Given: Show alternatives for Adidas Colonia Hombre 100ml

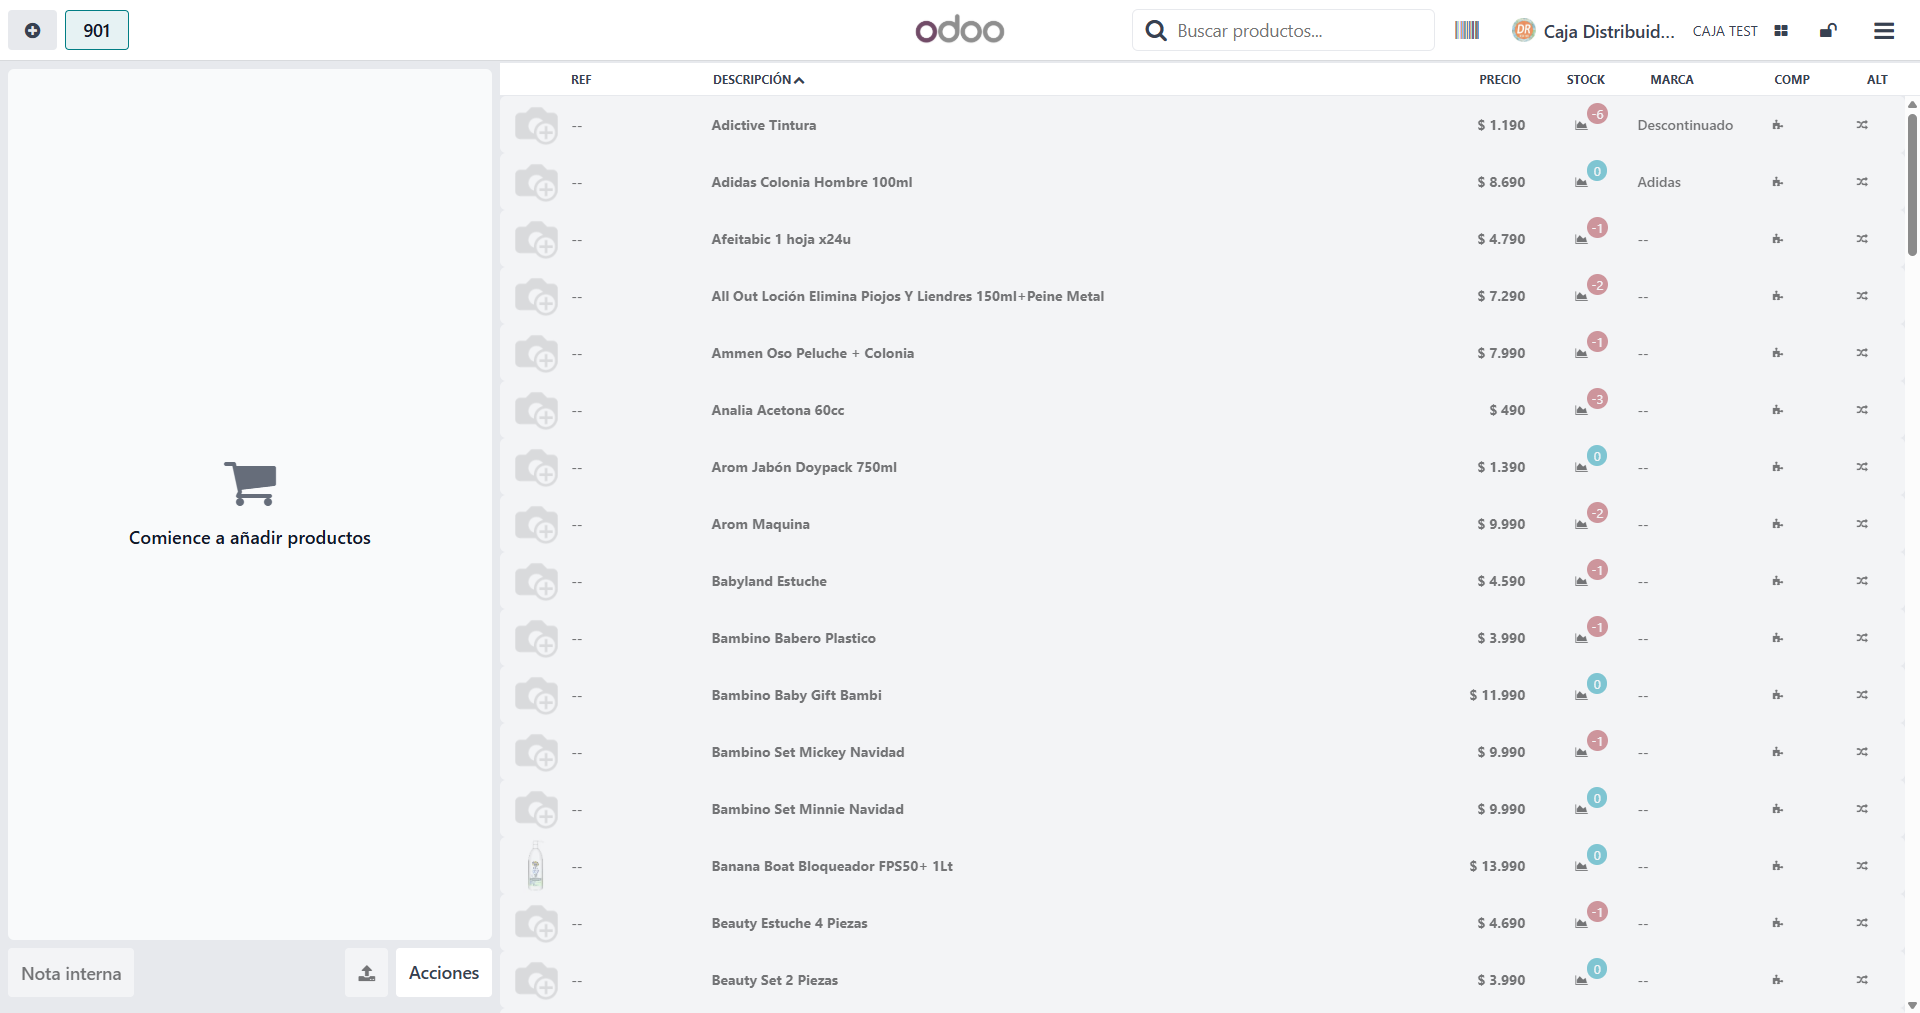Looking at the screenshot, I should [1862, 182].
